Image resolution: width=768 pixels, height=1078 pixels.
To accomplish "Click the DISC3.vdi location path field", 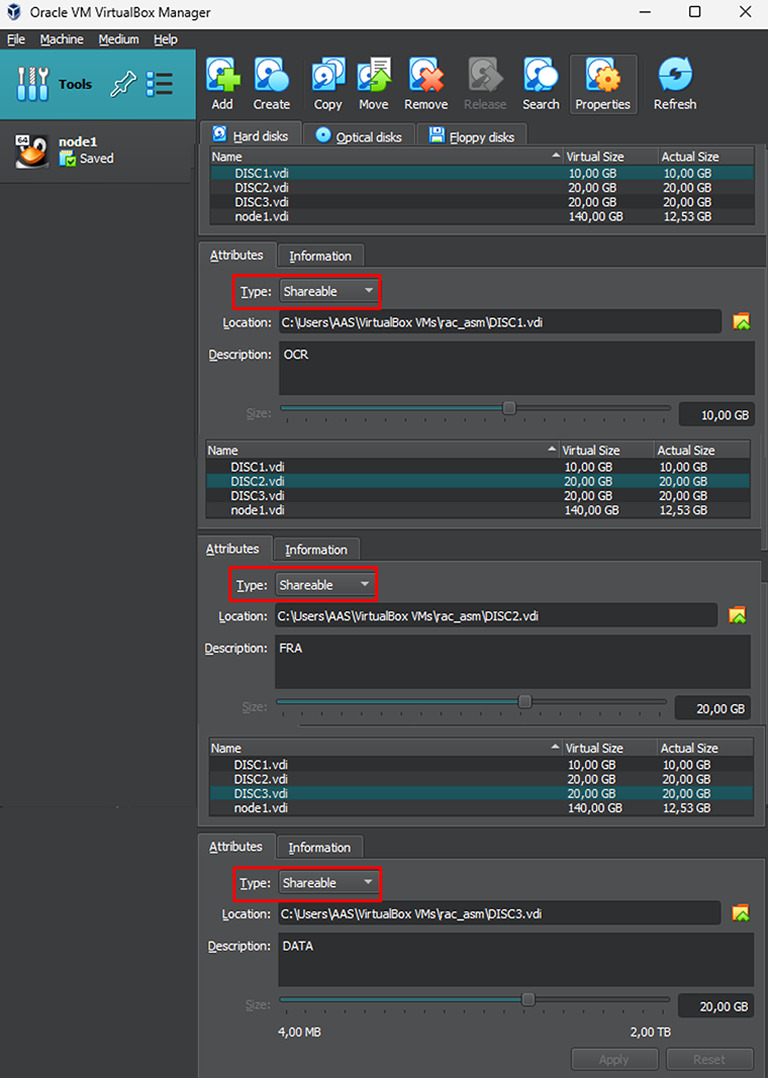I will pos(499,913).
